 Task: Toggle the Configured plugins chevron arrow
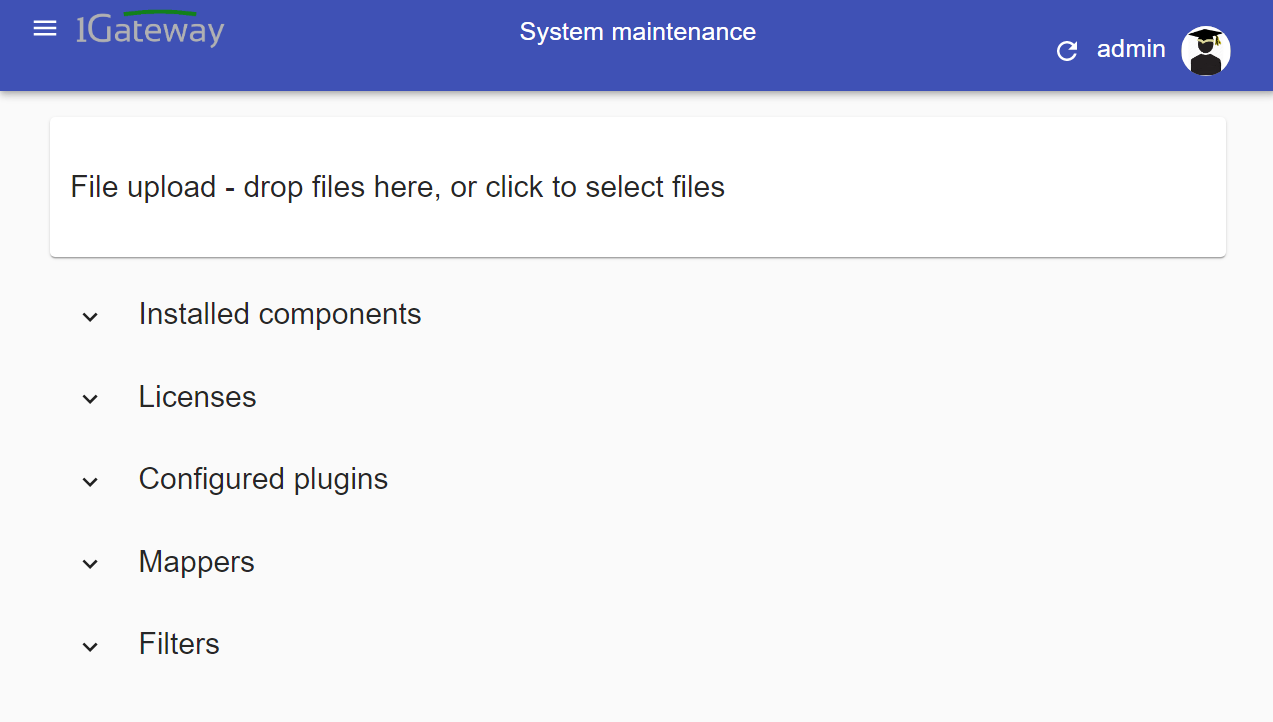coord(90,482)
